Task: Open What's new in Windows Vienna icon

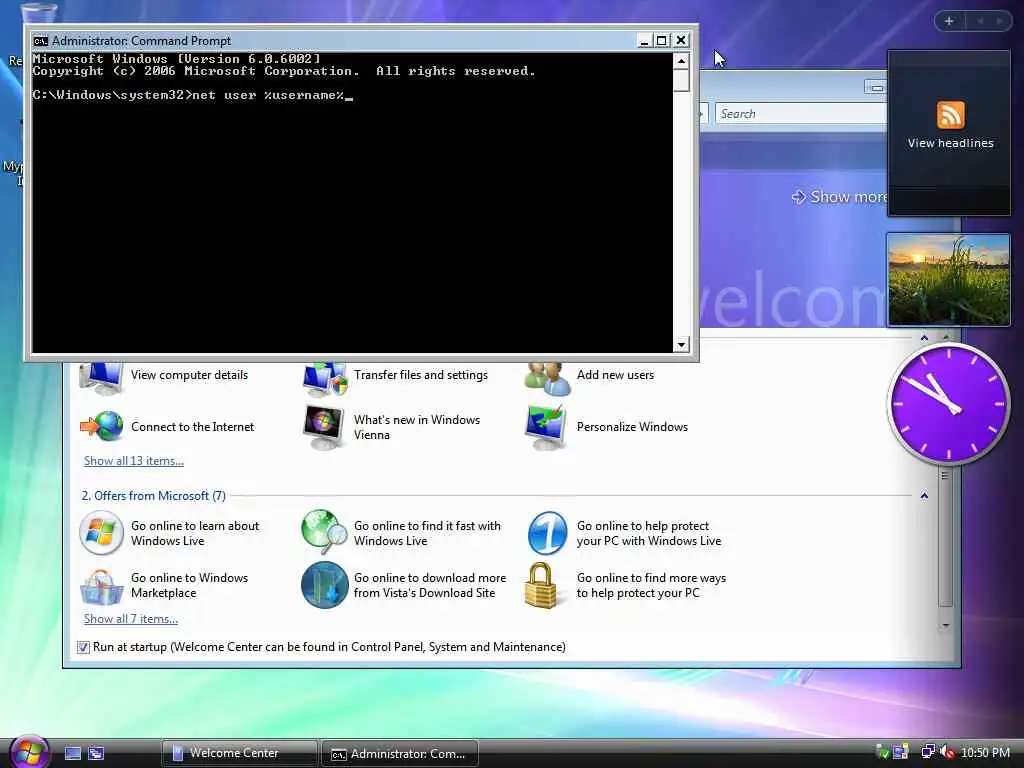Action: point(324,427)
